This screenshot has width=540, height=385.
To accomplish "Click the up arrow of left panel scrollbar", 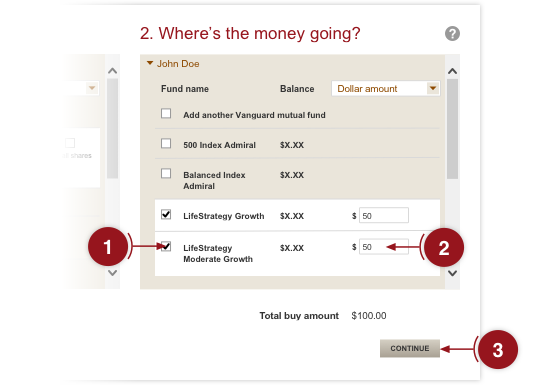I will click(x=112, y=71).
